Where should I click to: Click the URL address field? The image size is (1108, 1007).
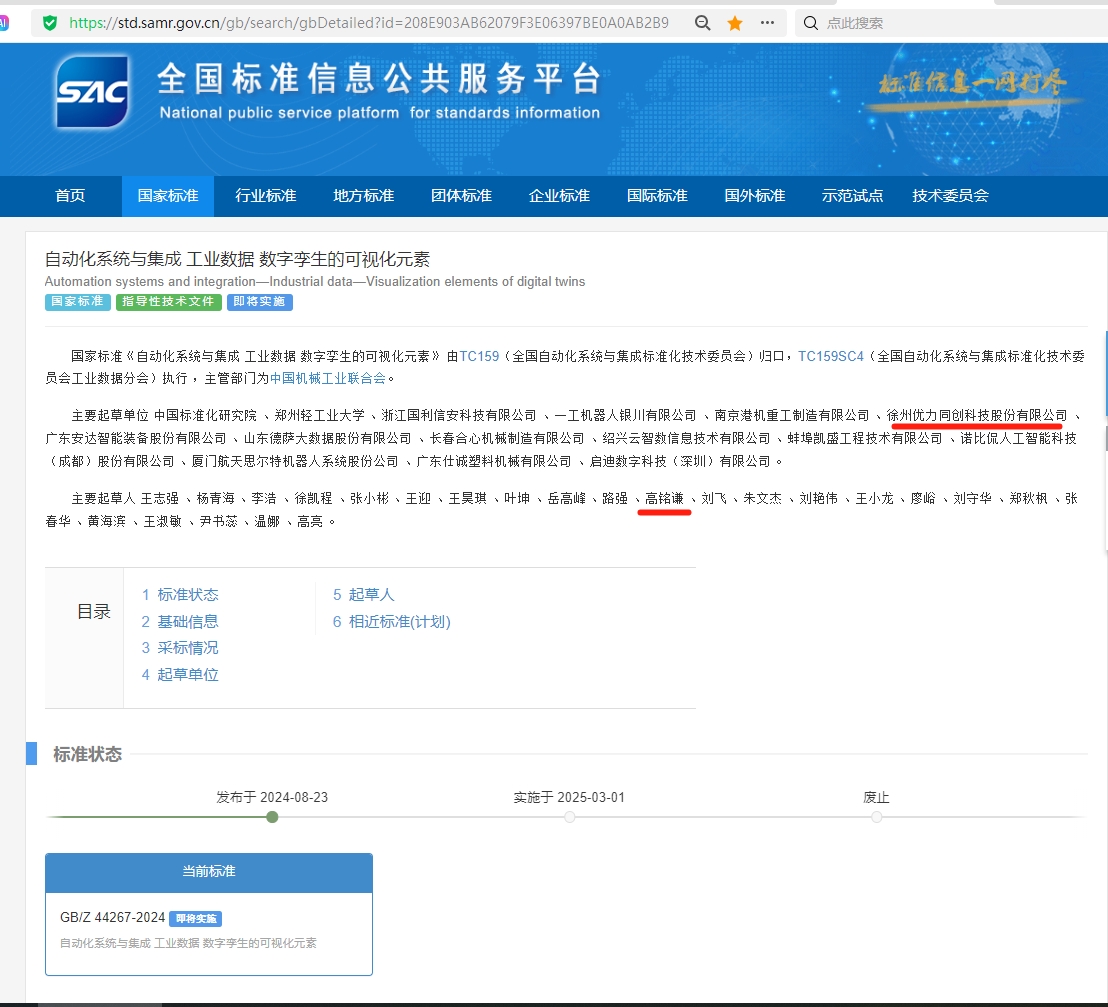pyautogui.click(x=369, y=23)
